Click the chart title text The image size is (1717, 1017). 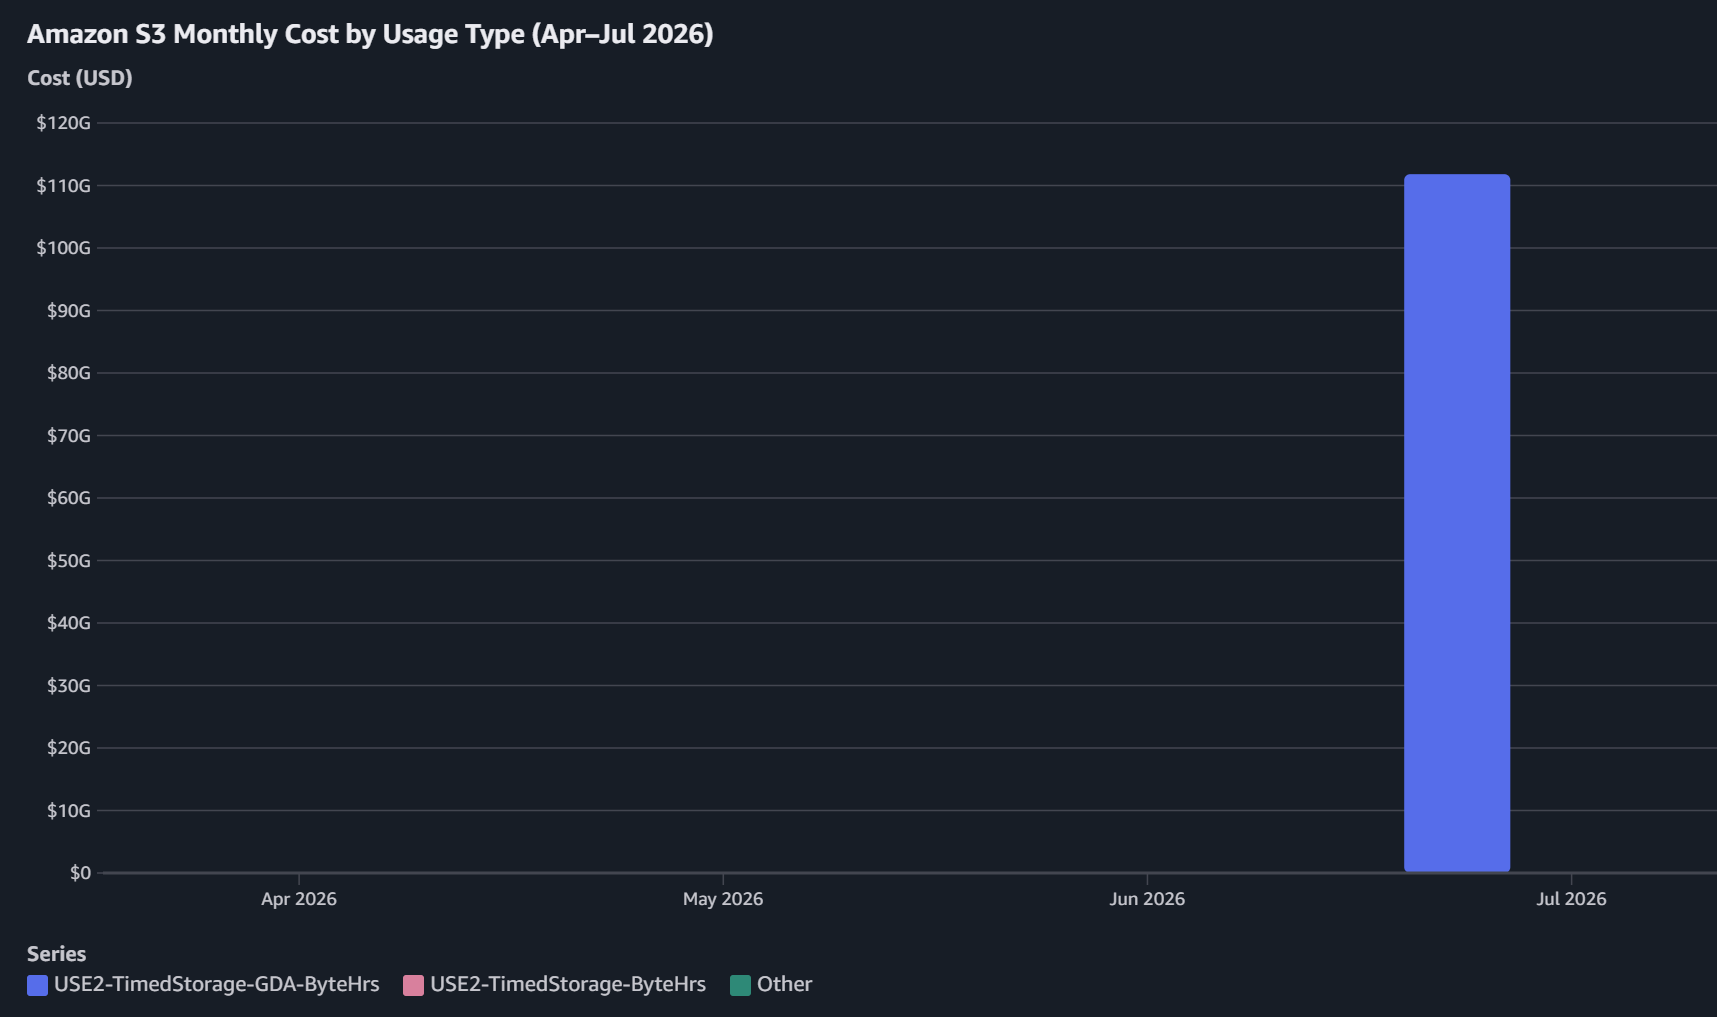(370, 34)
